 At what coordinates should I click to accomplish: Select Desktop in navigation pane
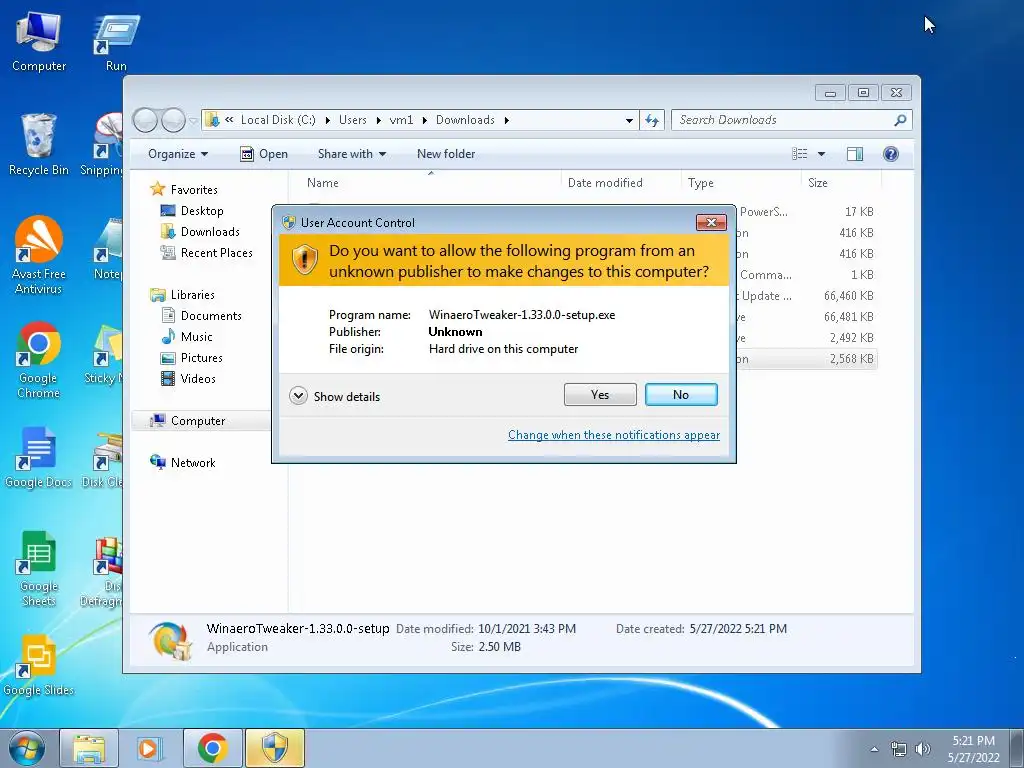[x=192, y=211]
